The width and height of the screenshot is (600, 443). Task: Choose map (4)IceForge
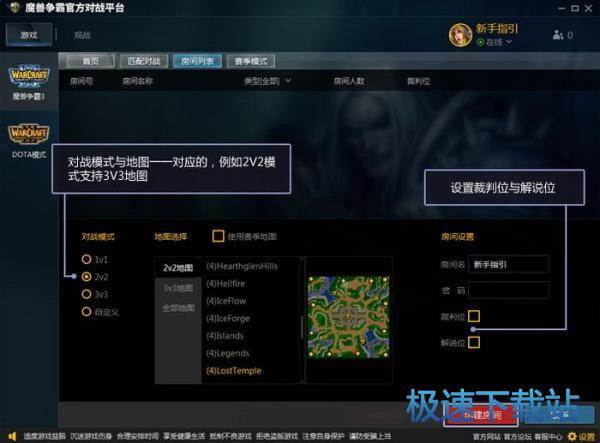tap(228, 318)
